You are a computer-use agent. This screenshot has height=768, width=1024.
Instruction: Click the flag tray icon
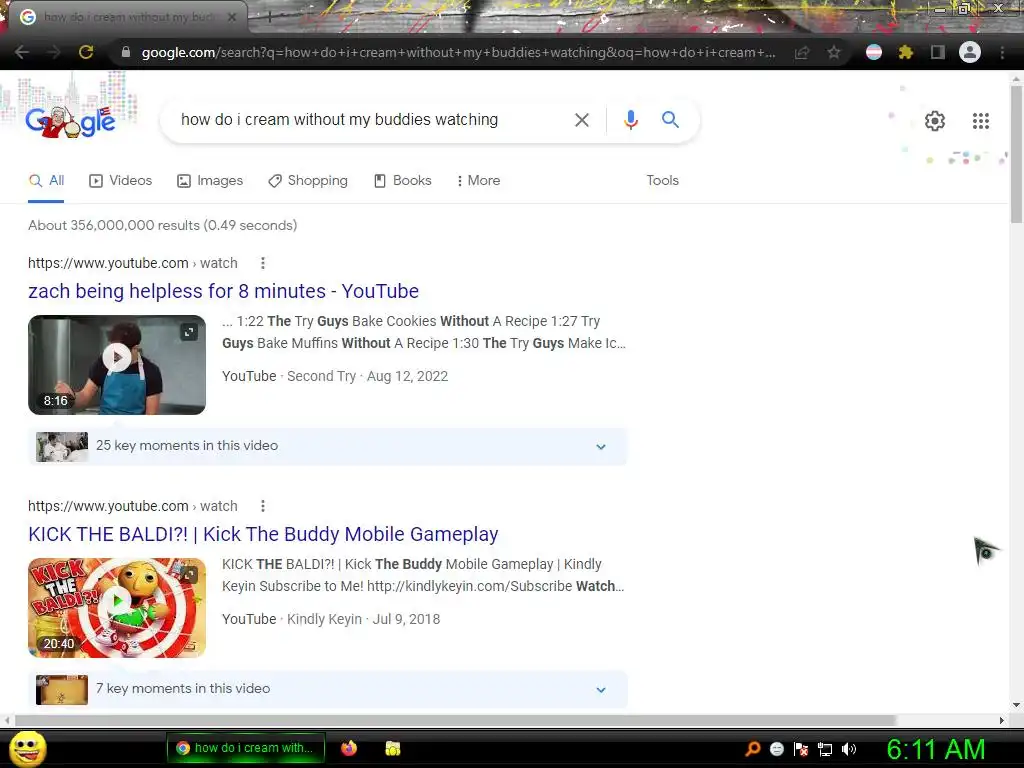[x=801, y=749]
